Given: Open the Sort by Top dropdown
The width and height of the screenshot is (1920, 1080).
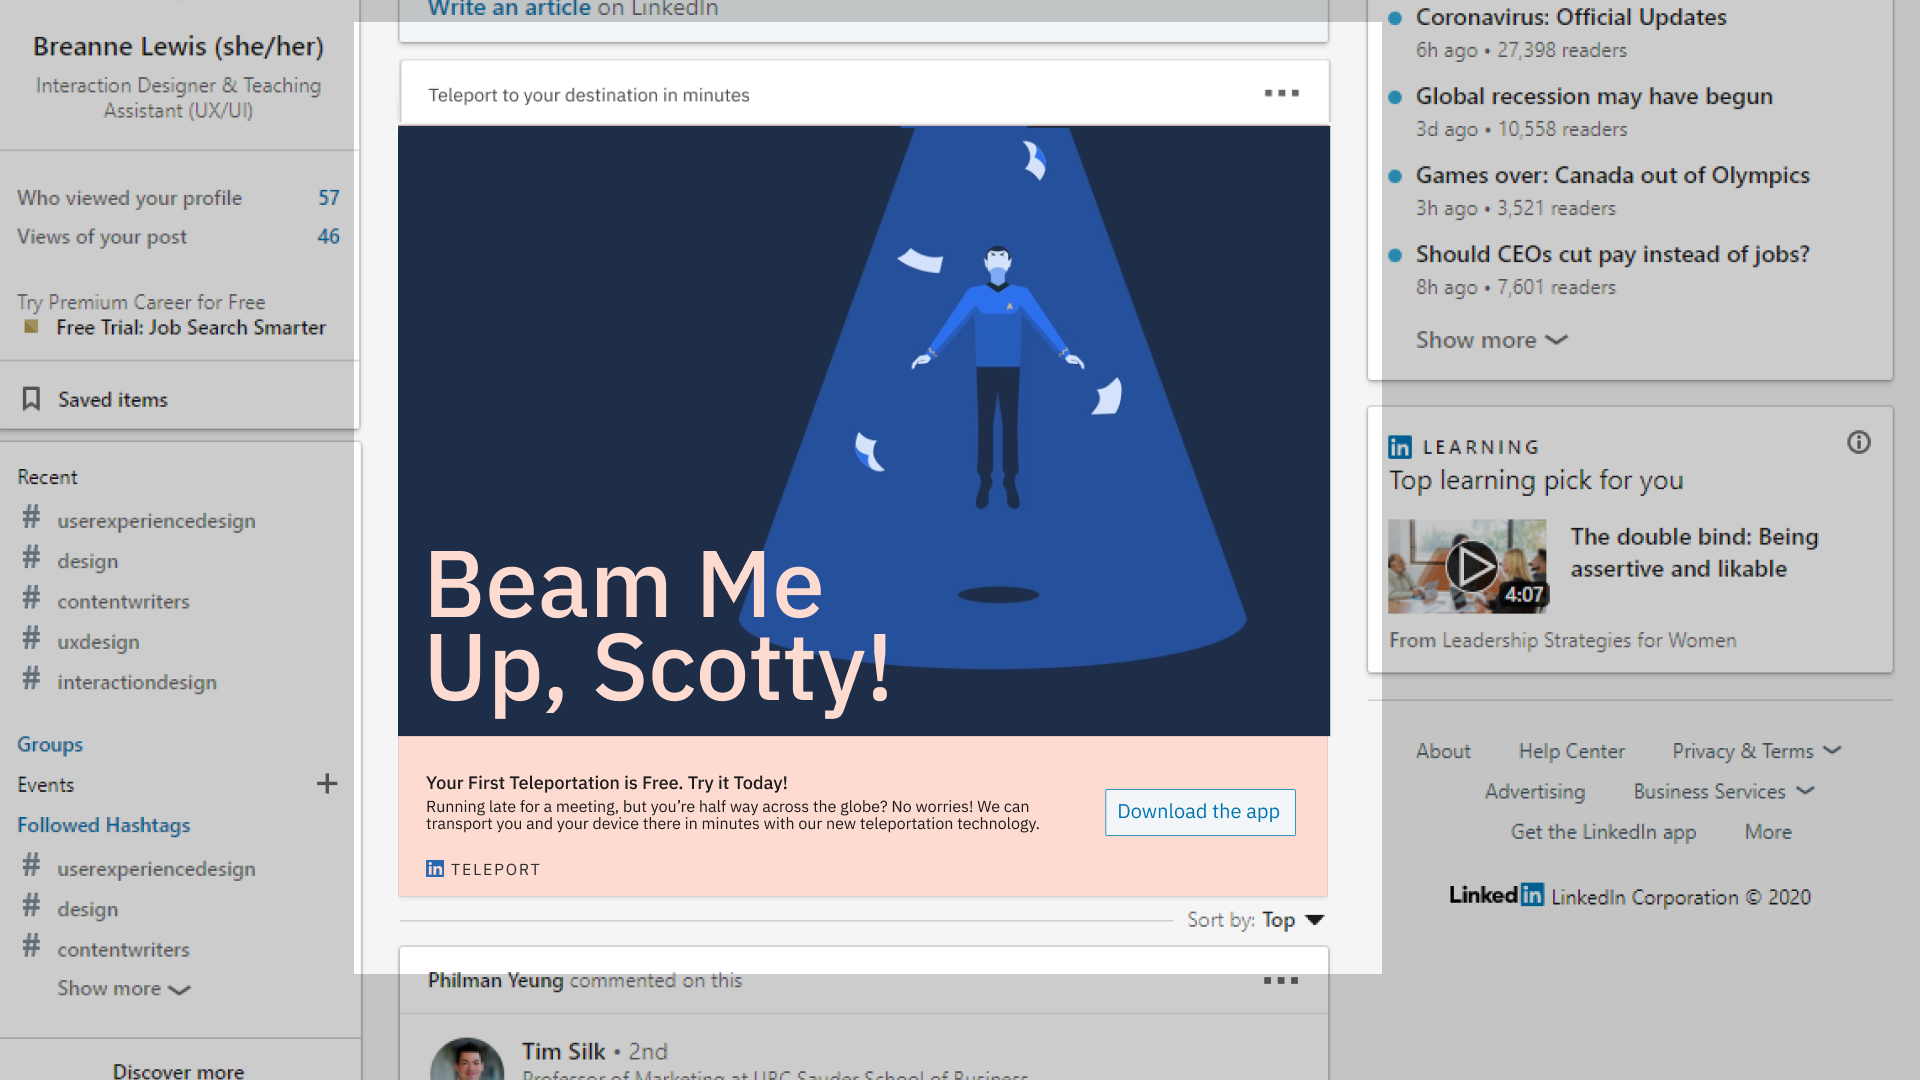Looking at the screenshot, I should tap(1292, 920).
